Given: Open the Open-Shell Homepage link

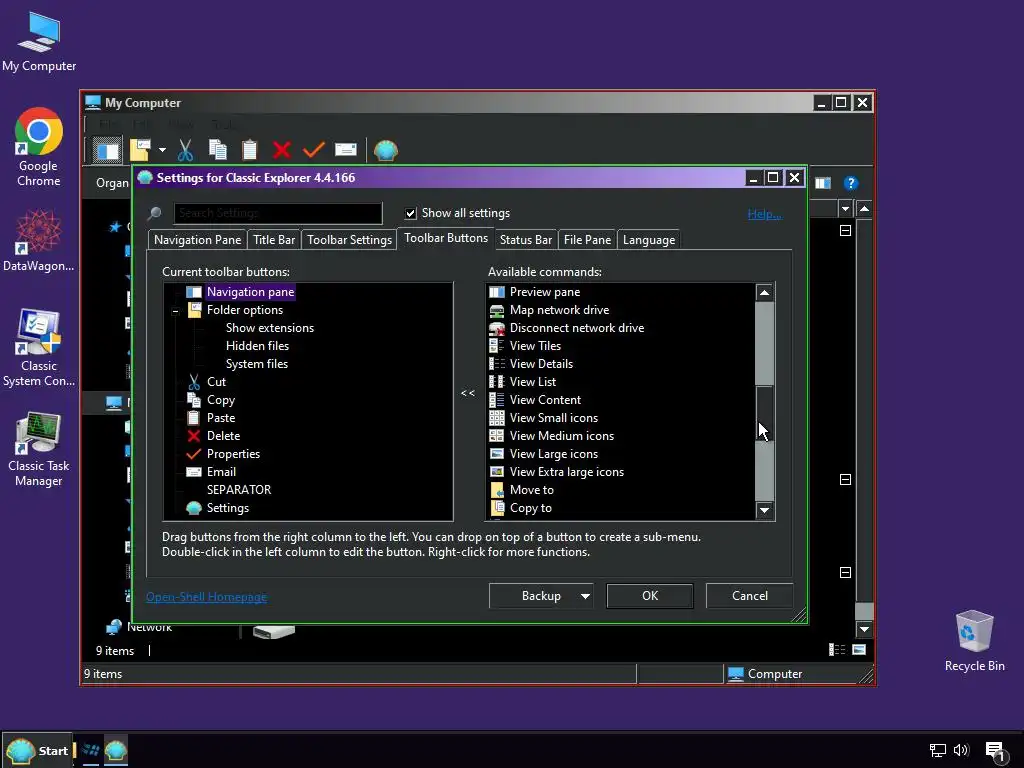Looking at the screenshot, I should point(206,597).
